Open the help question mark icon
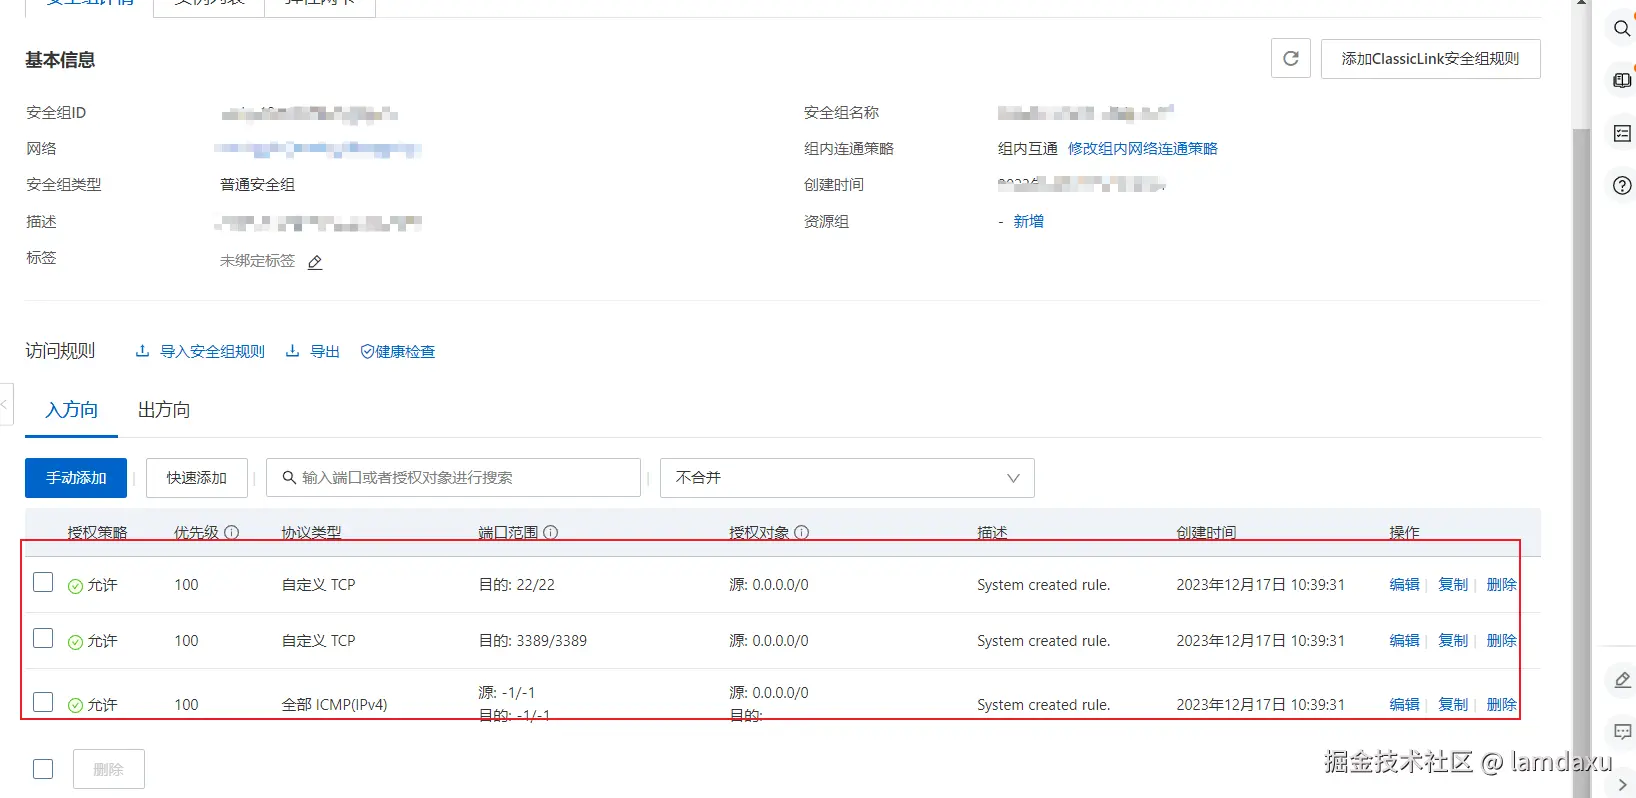The image size is (1636, 798). 1622,185
